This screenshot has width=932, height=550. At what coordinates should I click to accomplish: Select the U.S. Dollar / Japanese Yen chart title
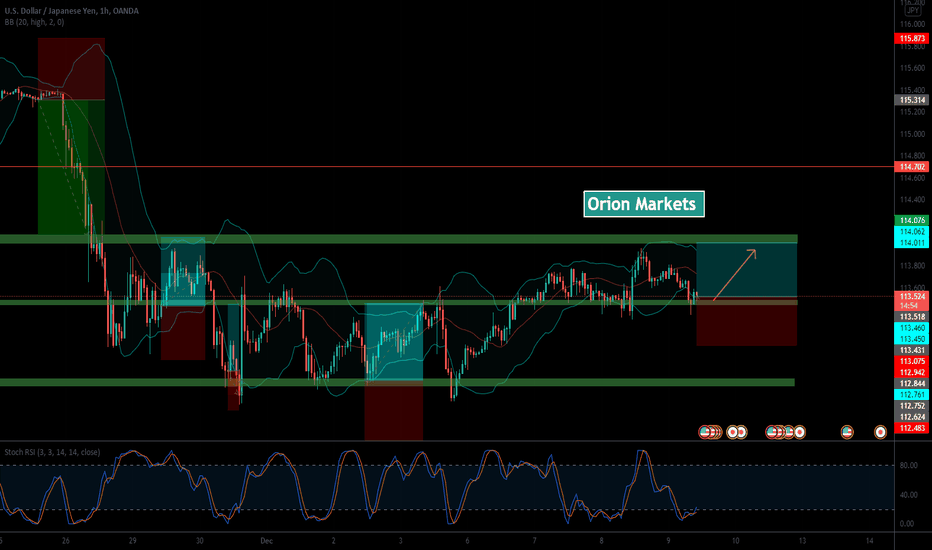click(x=71, y=11)
